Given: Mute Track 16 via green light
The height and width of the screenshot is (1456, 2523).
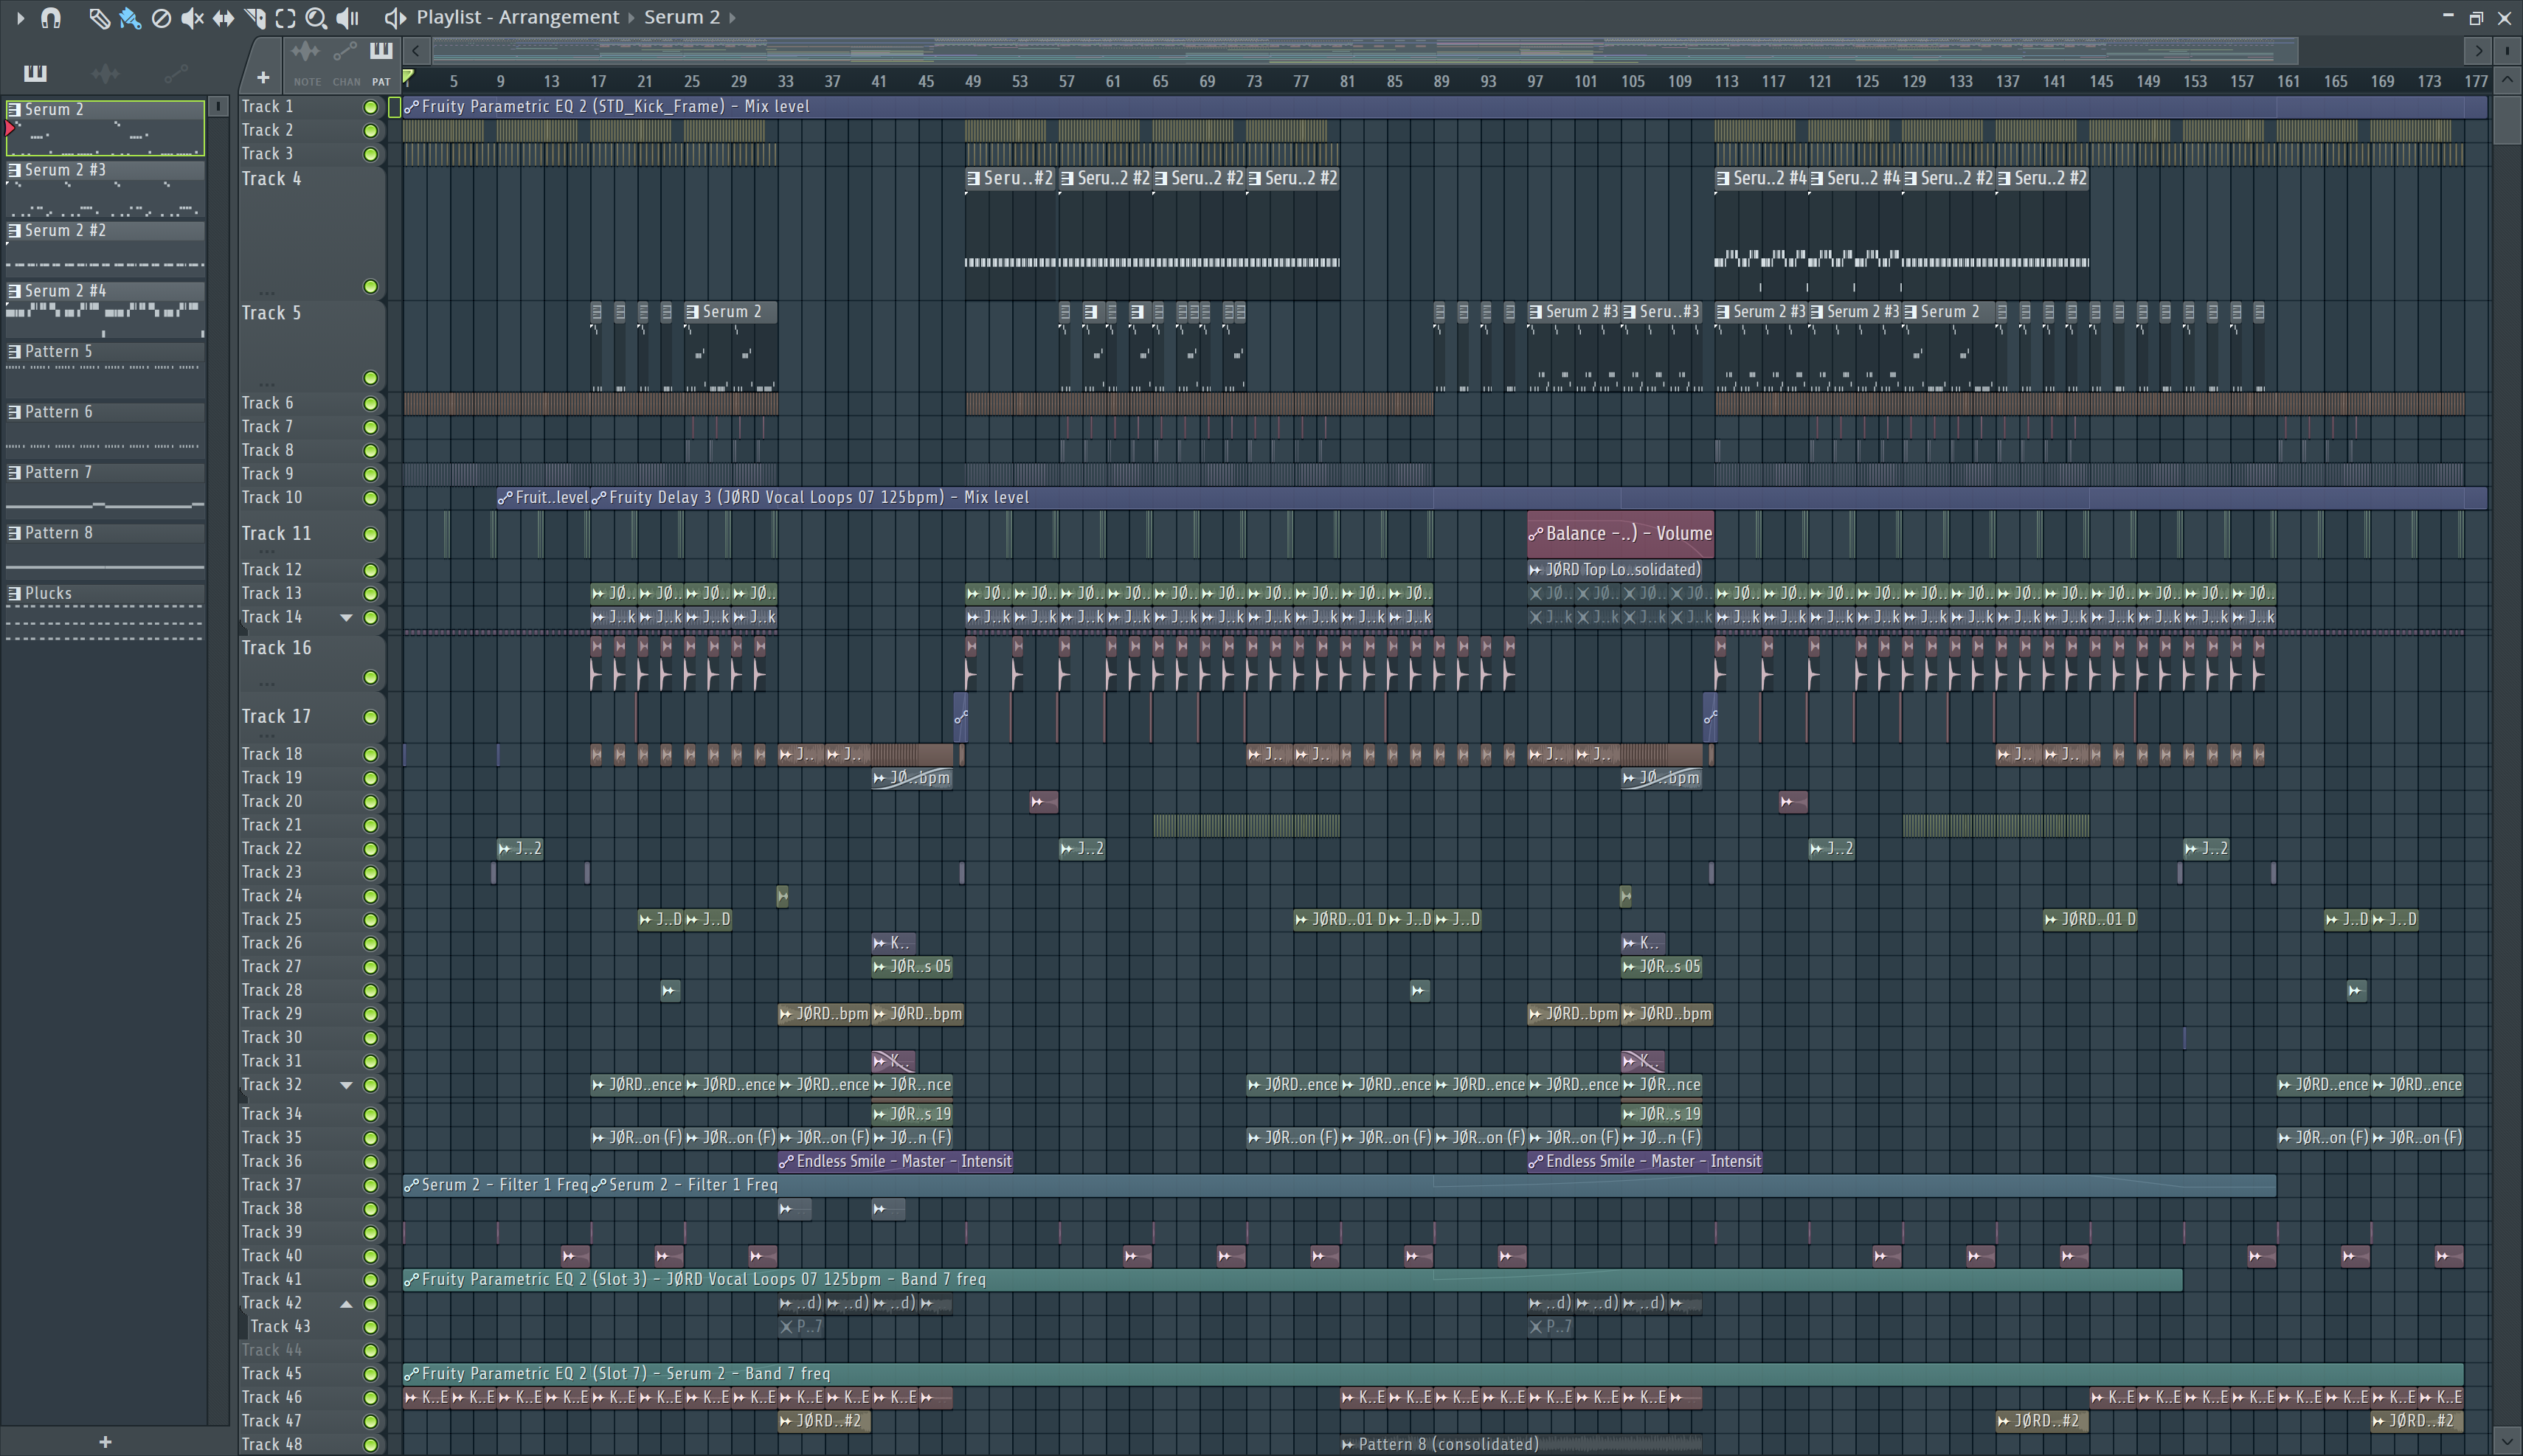Looking at the screenshot, I should pyautogui.click(x=370, y=677).
